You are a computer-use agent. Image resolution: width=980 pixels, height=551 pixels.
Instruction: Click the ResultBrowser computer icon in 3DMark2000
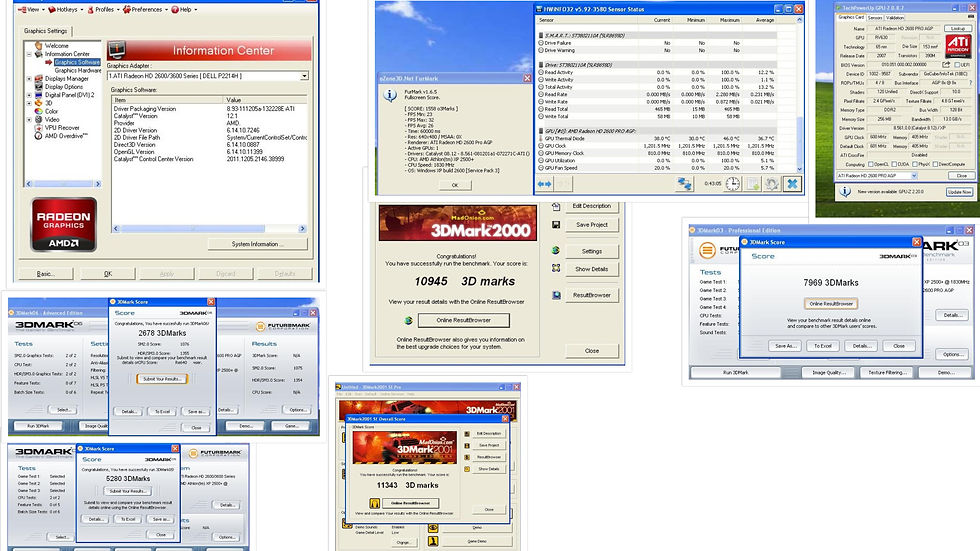point(556,295)
